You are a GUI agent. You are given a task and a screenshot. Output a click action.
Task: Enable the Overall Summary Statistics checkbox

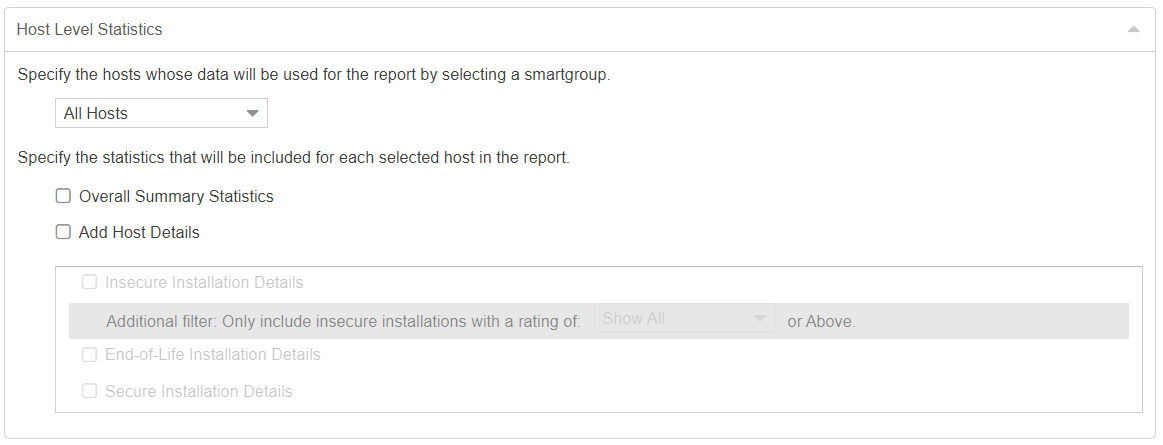[63, 196]
